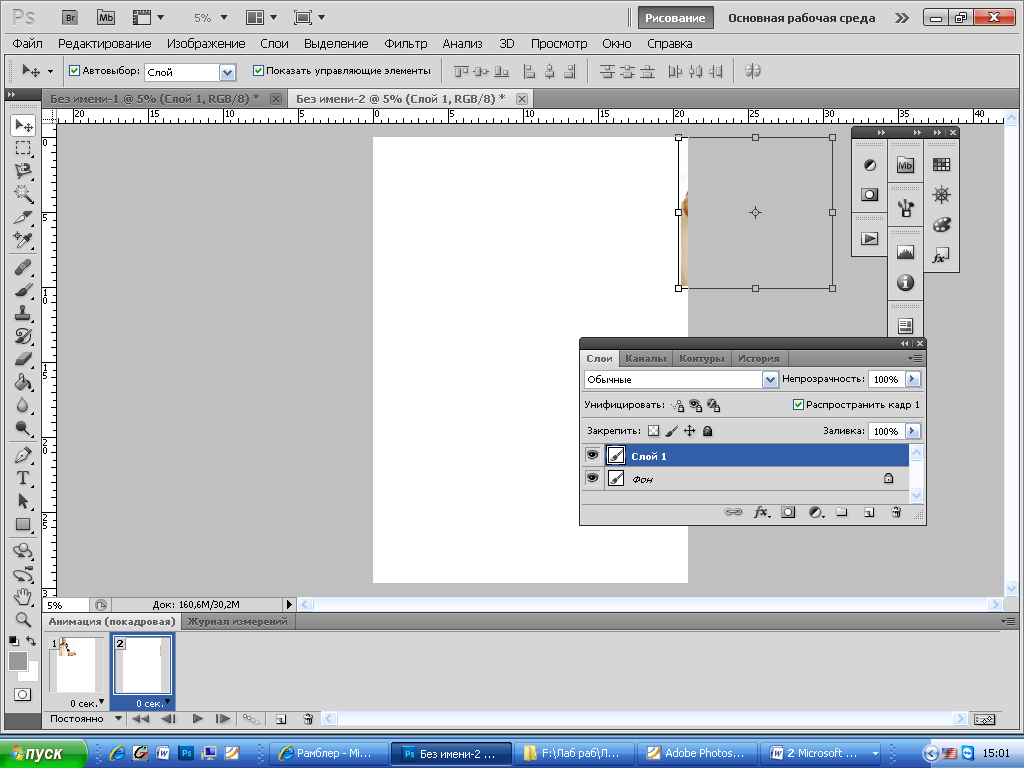
Task: Delete layer with trash icon in Layers panel
Action: click(x=896, y=513)
